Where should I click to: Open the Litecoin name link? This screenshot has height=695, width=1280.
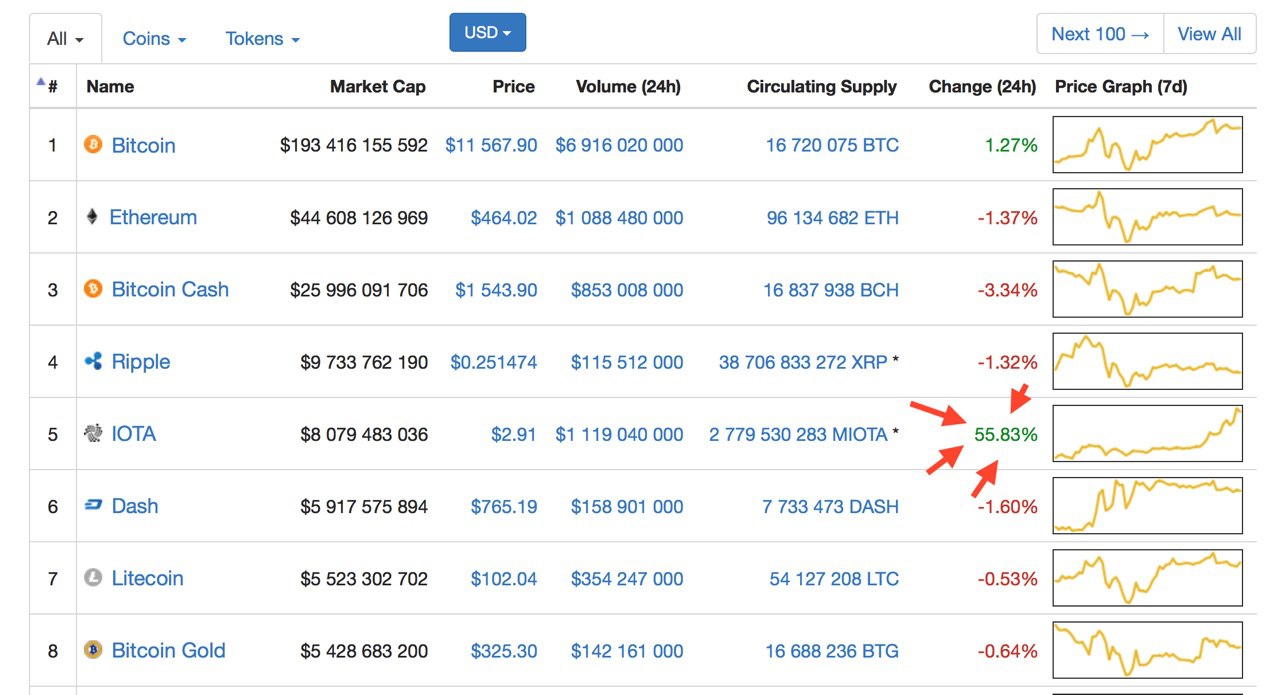(147, 578)
